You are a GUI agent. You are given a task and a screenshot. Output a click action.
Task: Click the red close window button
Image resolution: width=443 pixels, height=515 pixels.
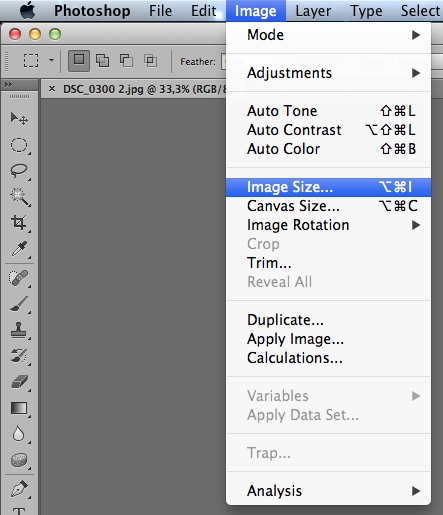click(x=15, y=34)
